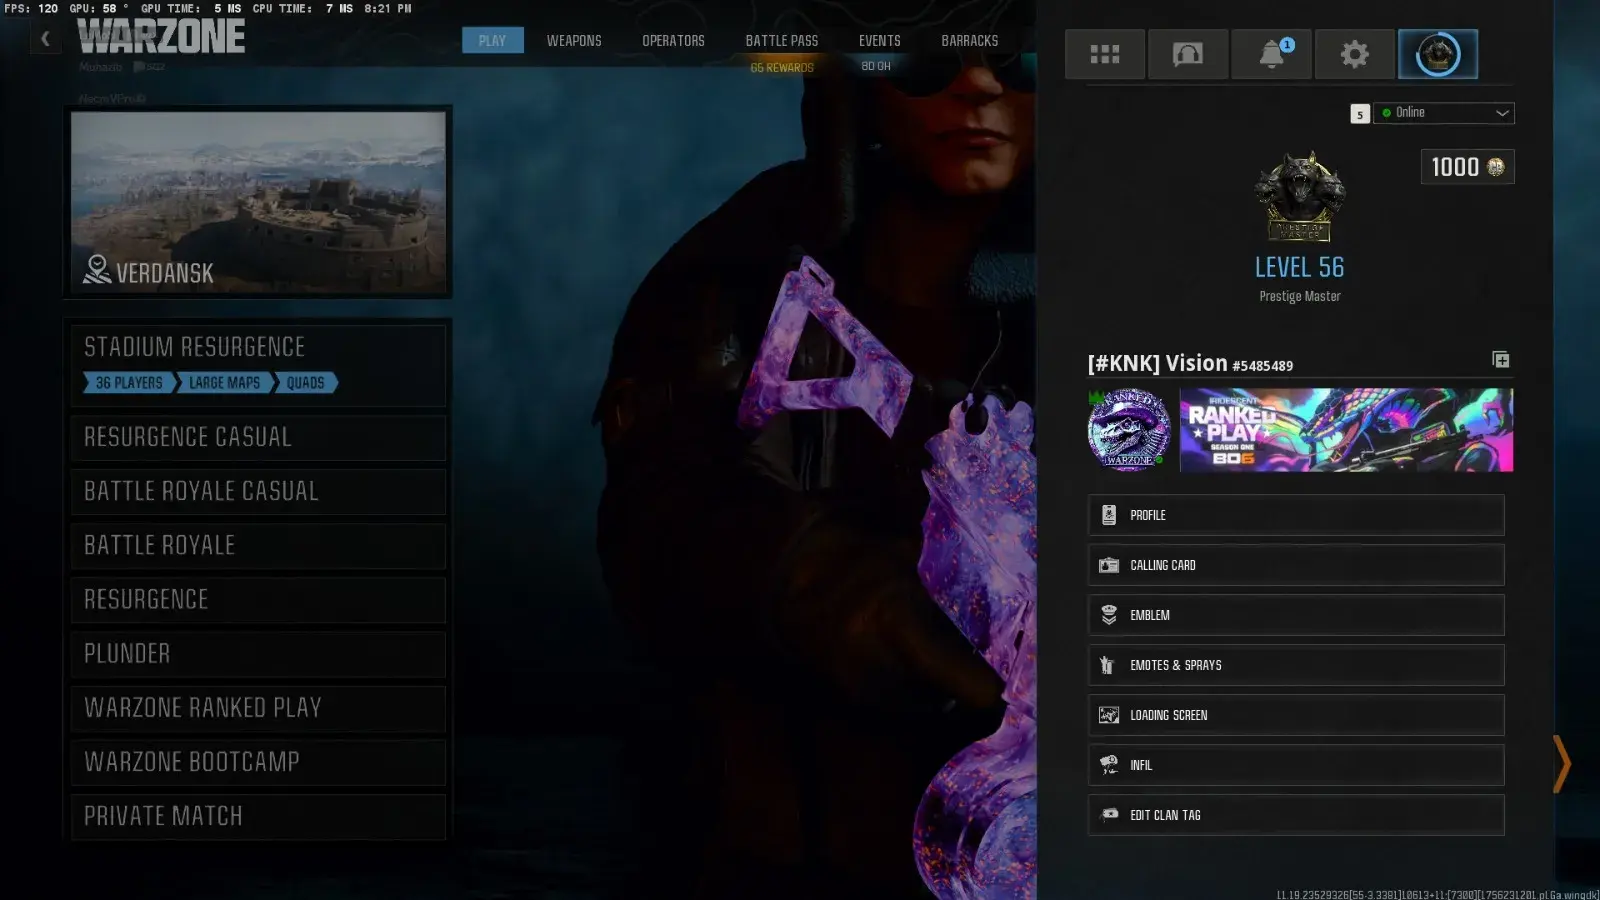The width and height of the screenshot is (1600, 900).
Task: Click the 1000 COD points balance
Action: click(1466, 167)
